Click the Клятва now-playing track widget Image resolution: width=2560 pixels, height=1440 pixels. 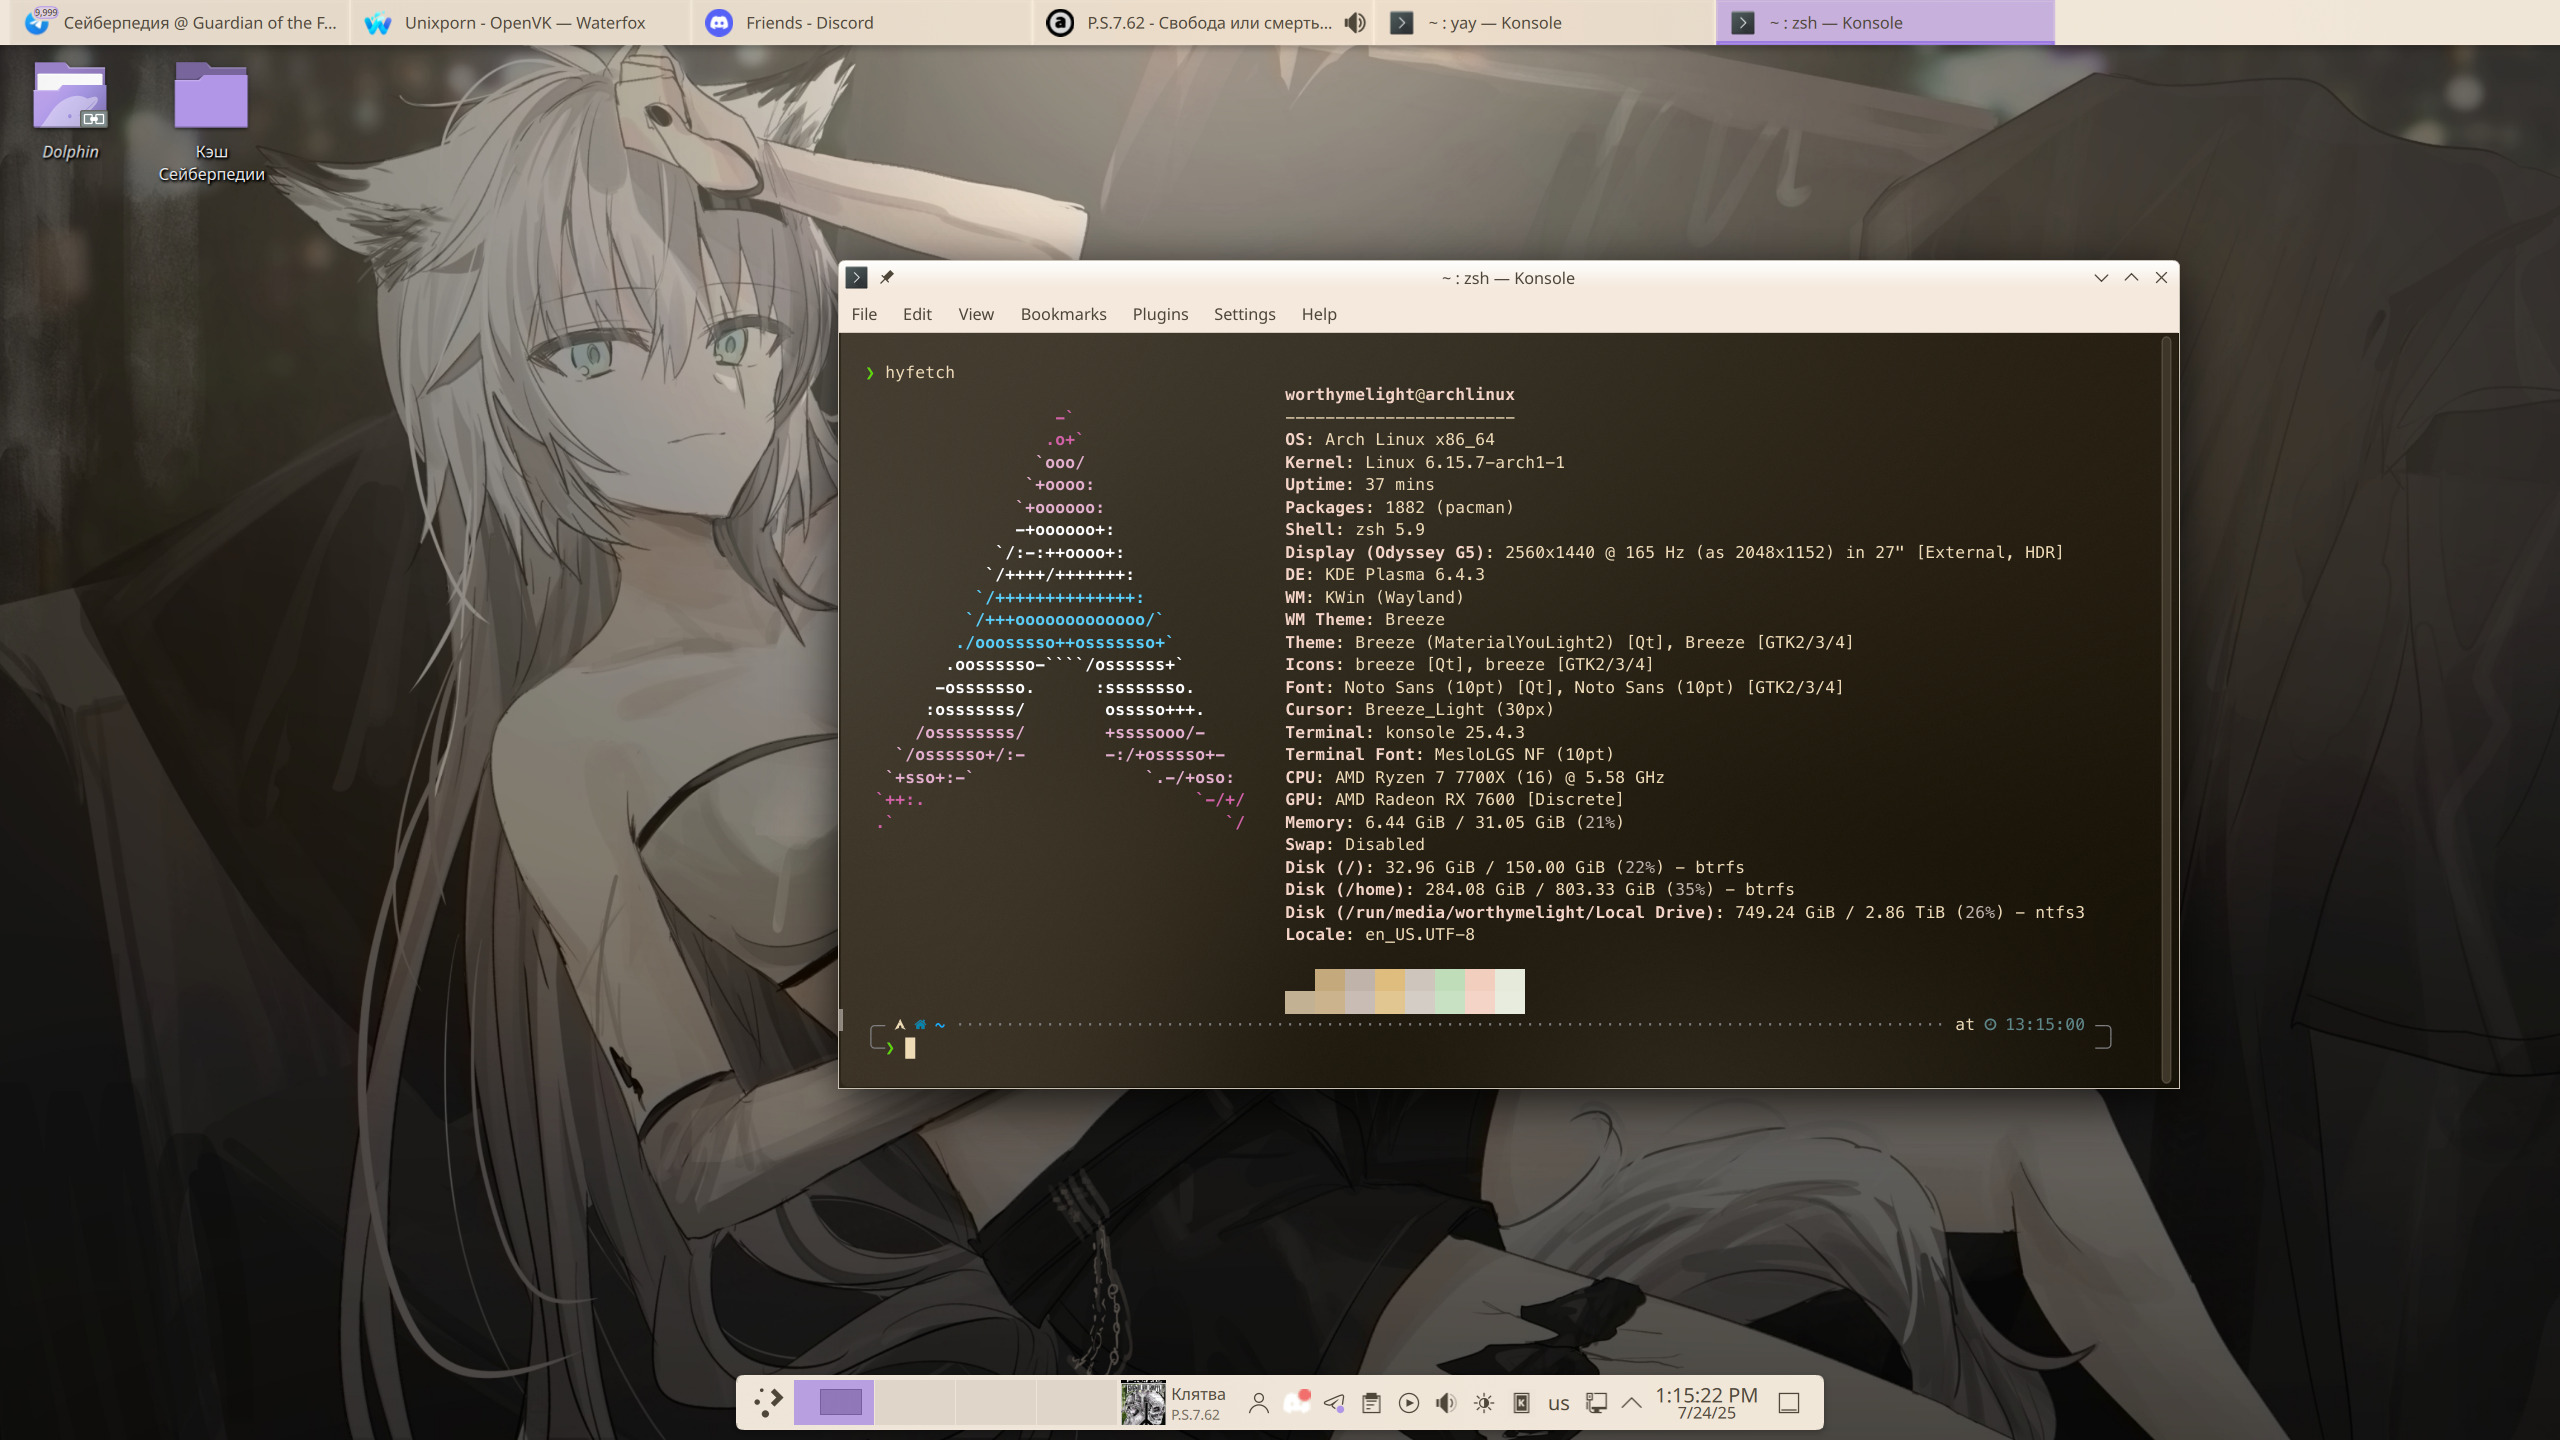[1174, 1403]
